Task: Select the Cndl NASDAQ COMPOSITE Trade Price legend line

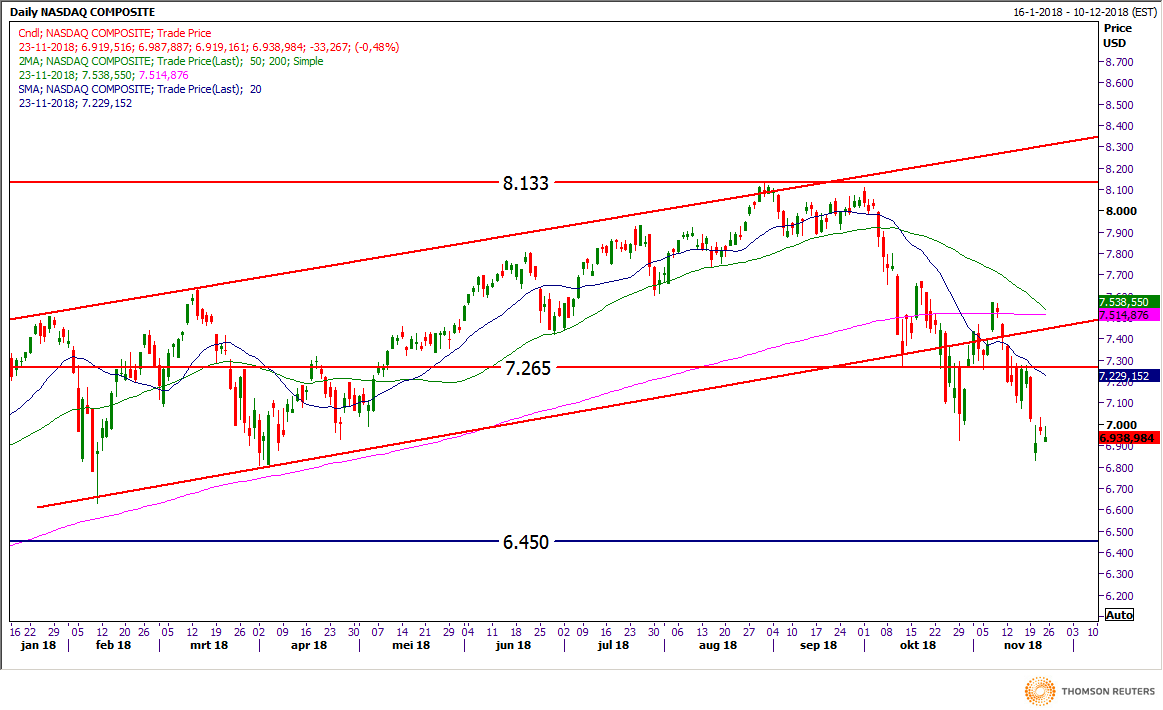Action: coord(115,33)
